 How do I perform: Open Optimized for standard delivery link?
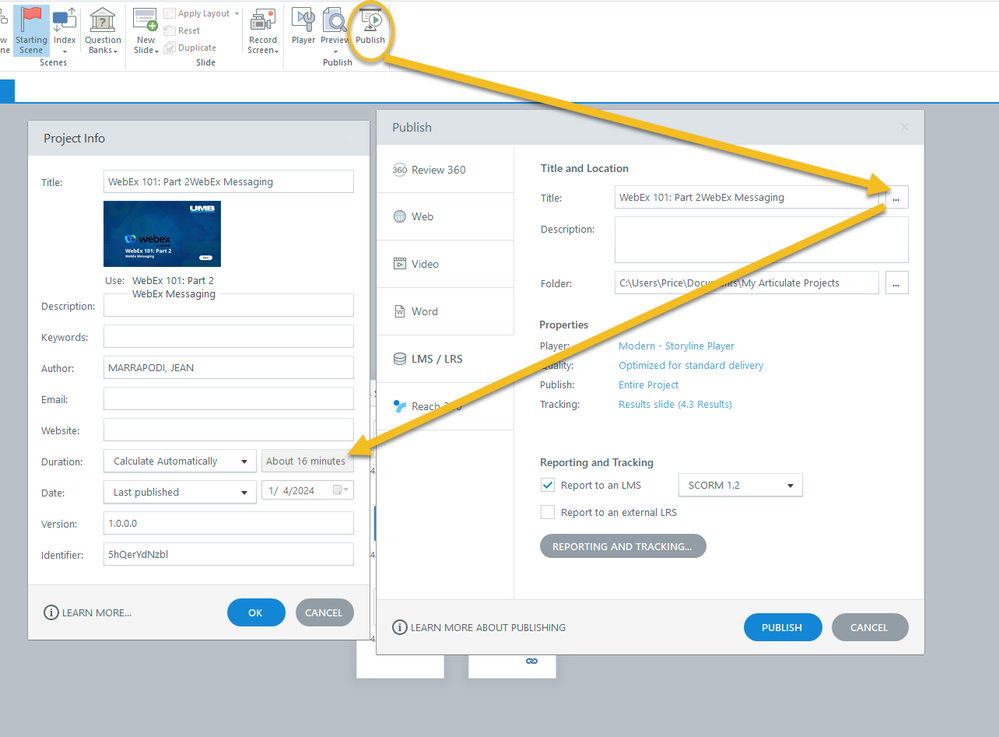(691, 365)
